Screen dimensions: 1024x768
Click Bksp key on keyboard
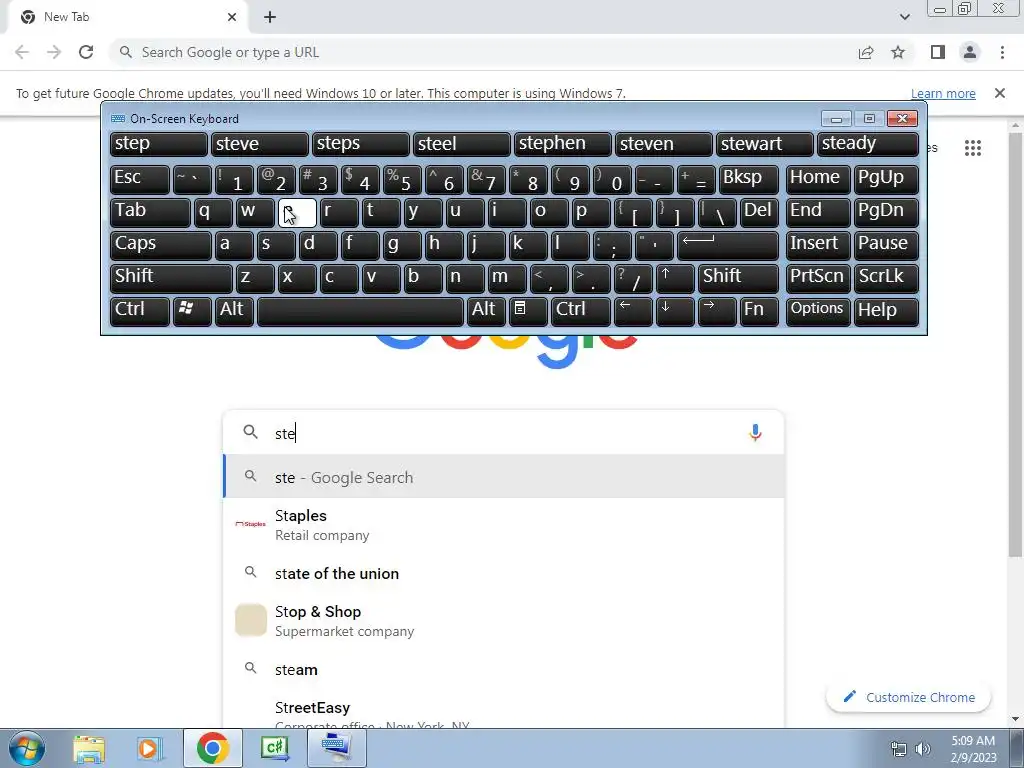coord(748,180)
